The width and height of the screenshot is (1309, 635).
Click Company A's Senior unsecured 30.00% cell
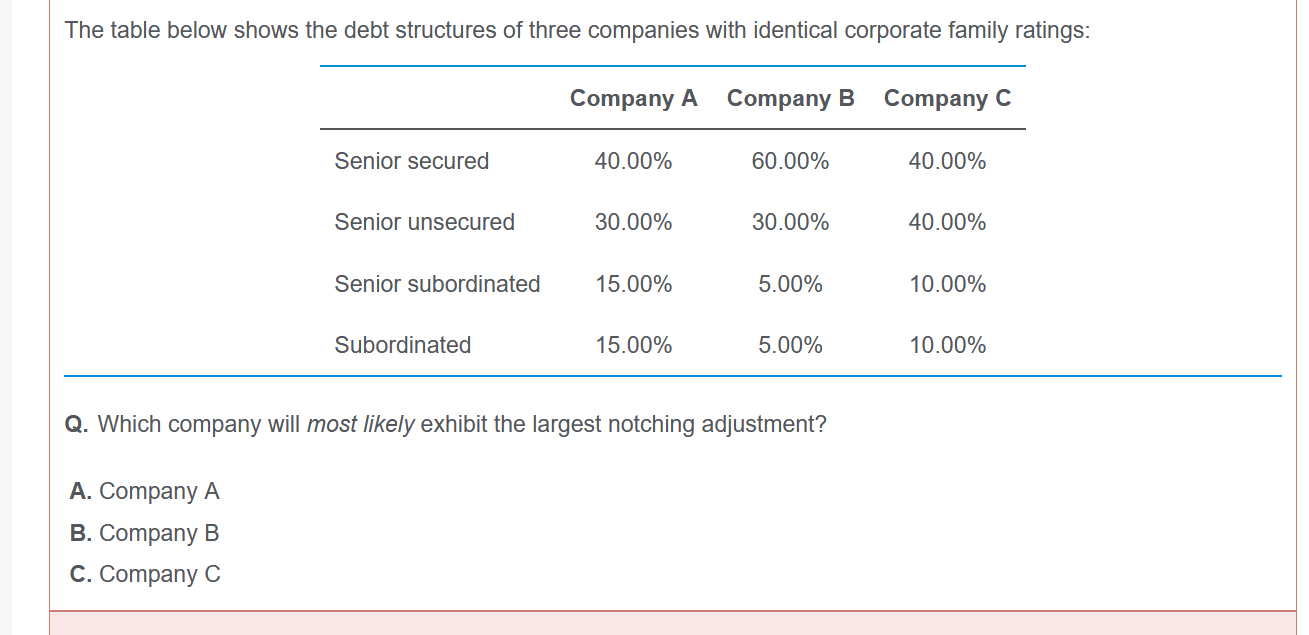pos(633,222)
